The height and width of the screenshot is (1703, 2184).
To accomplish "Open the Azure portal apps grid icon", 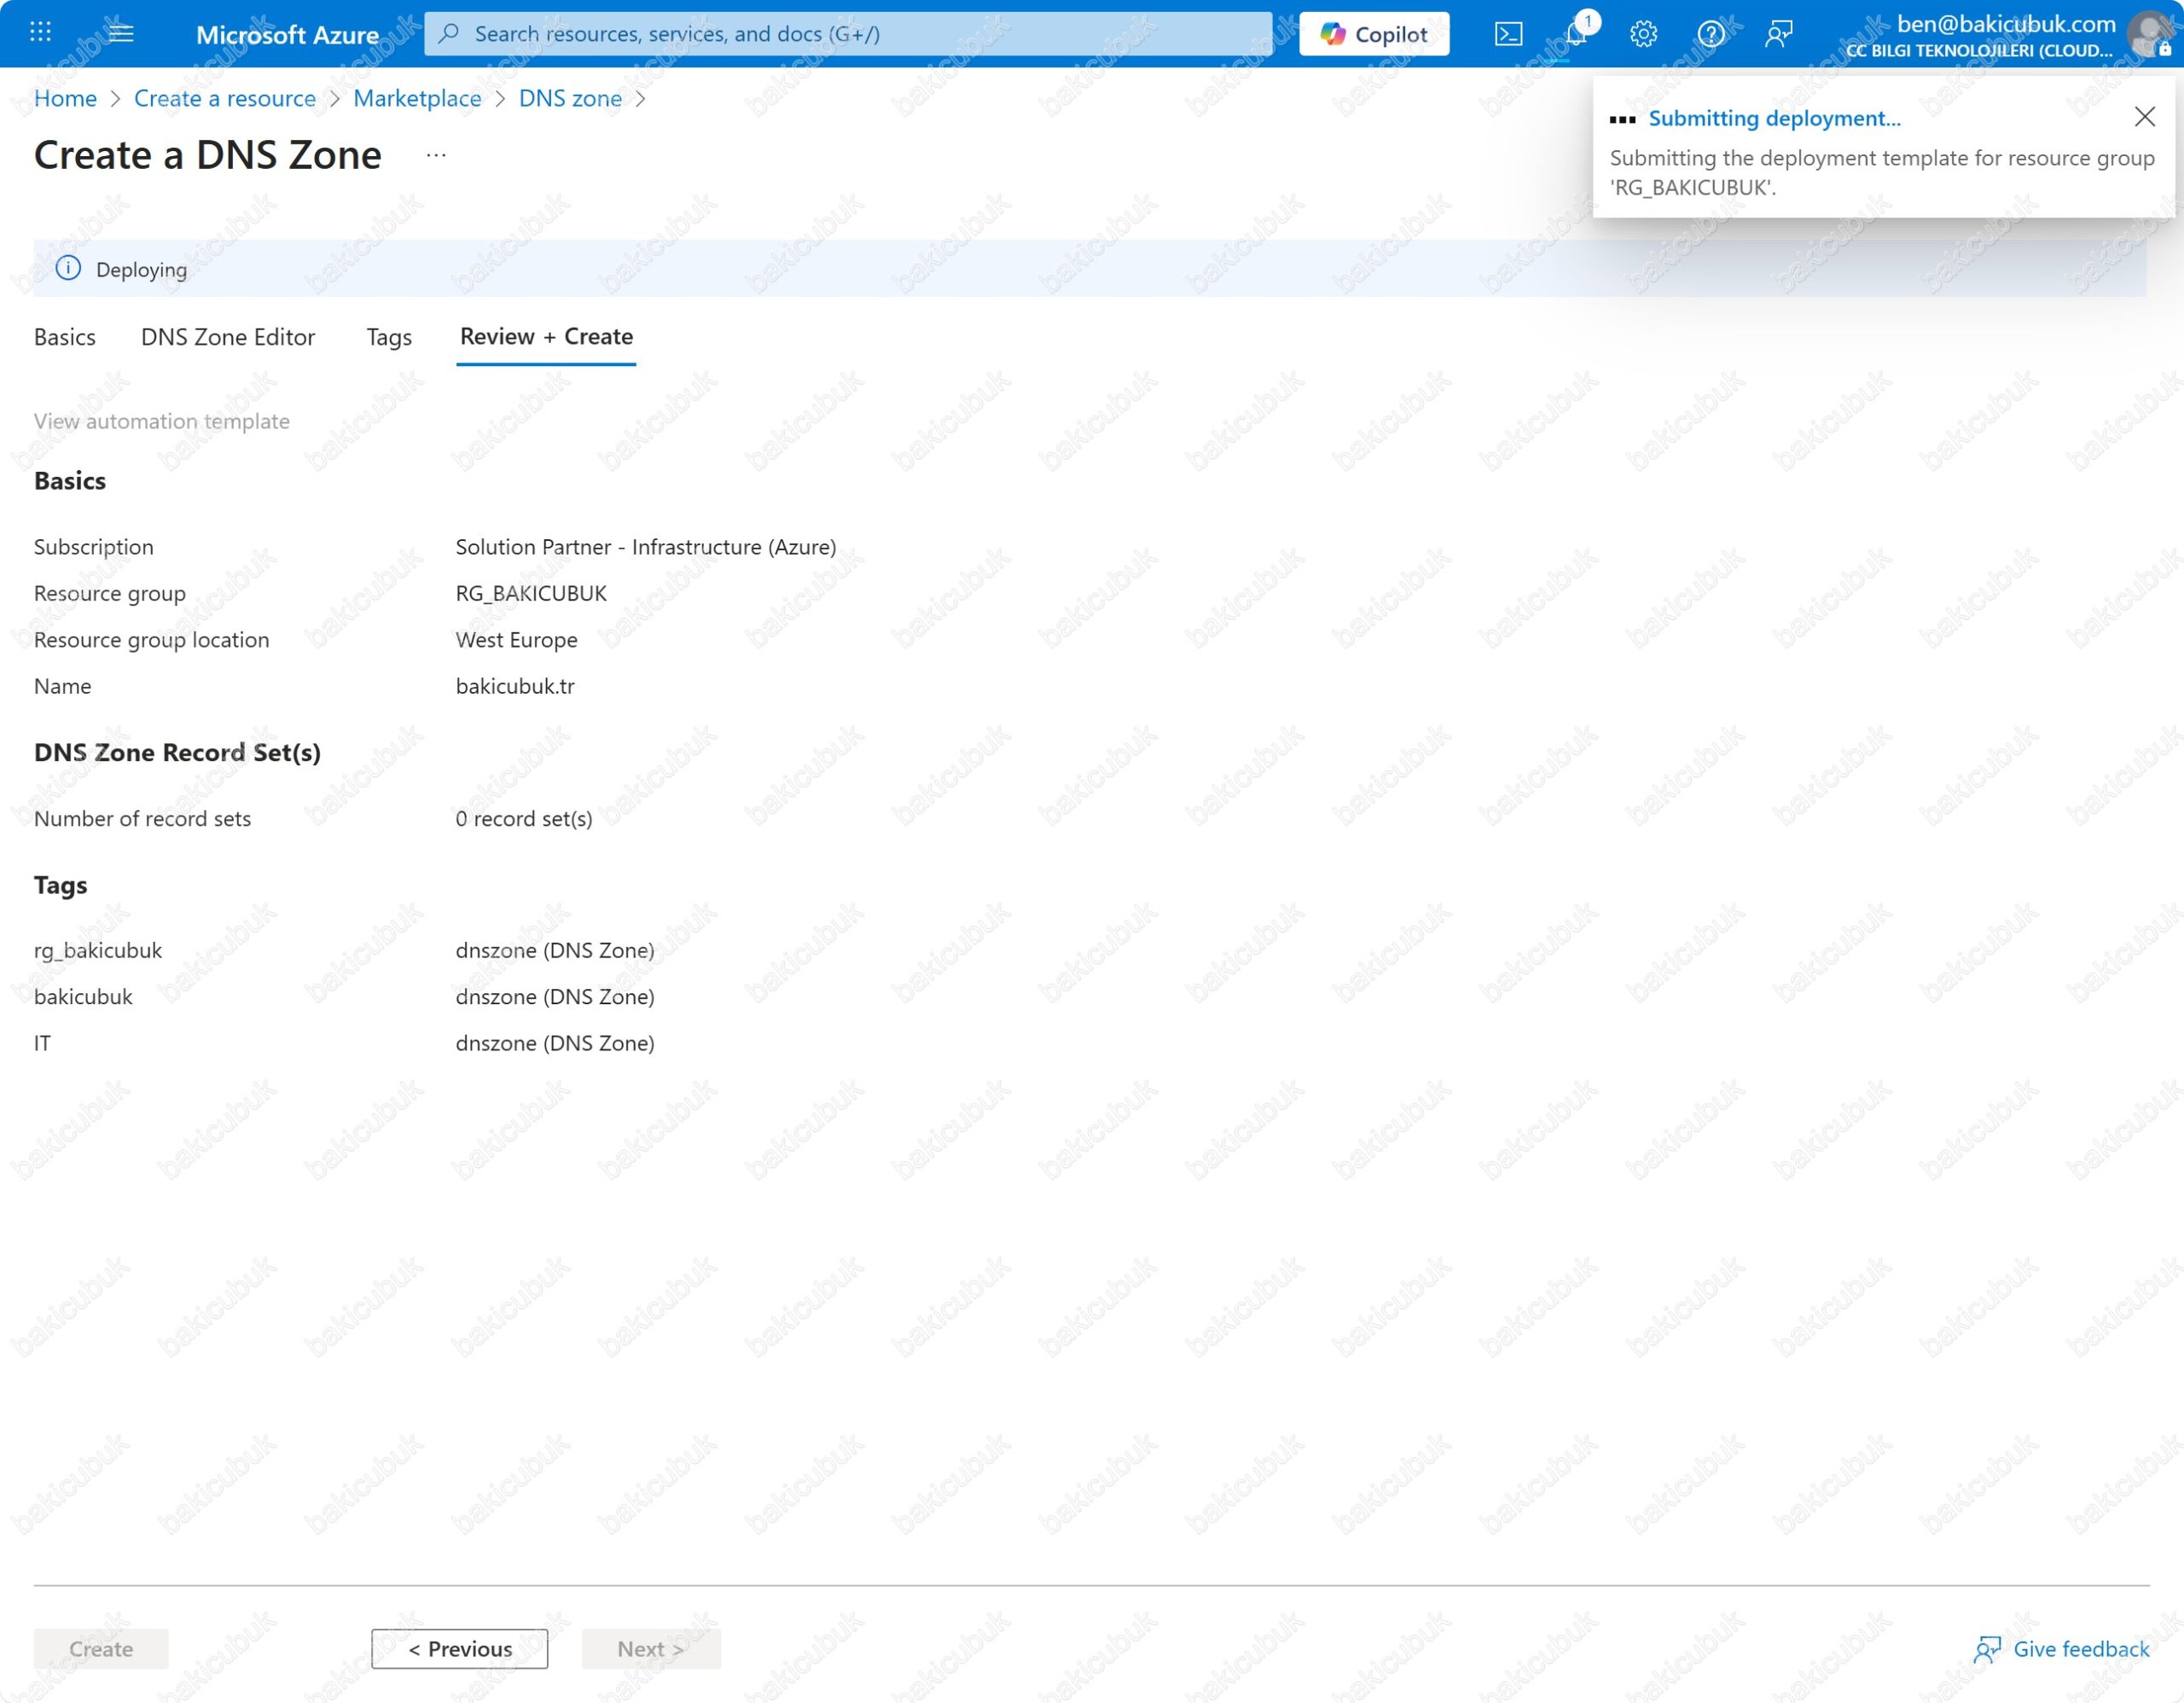I will (40, 33).
